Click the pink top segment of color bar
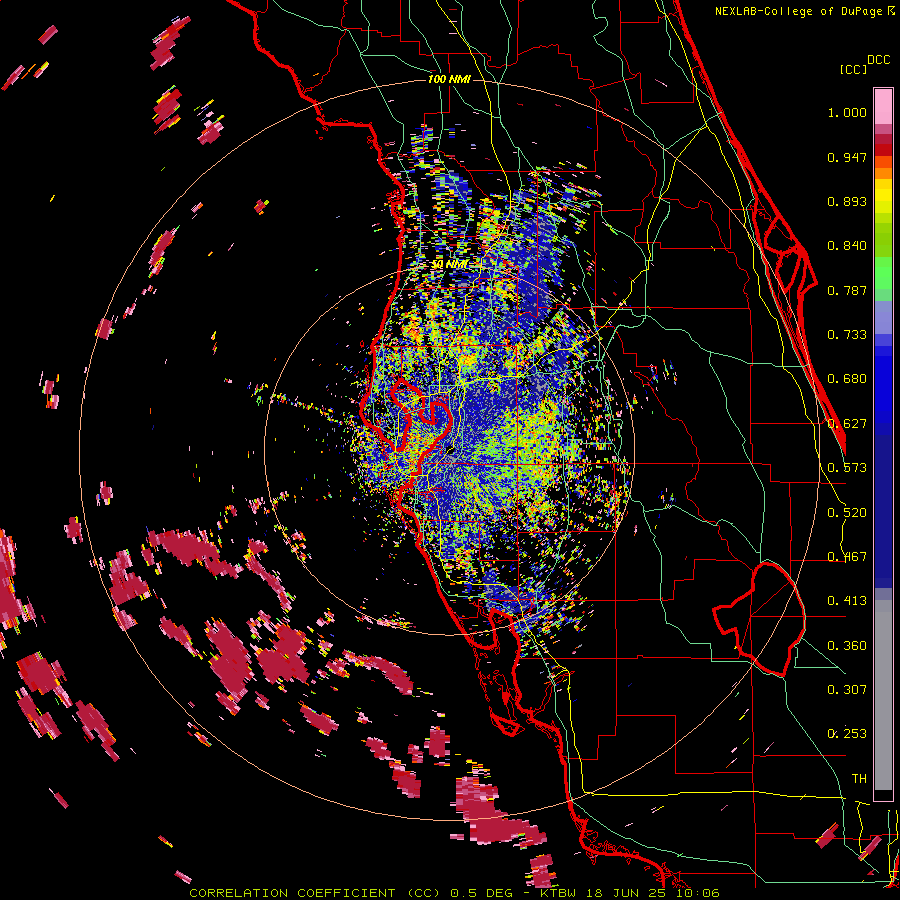Image resolution: width=900 pixels, height=900 pixels. coord(883,107)
